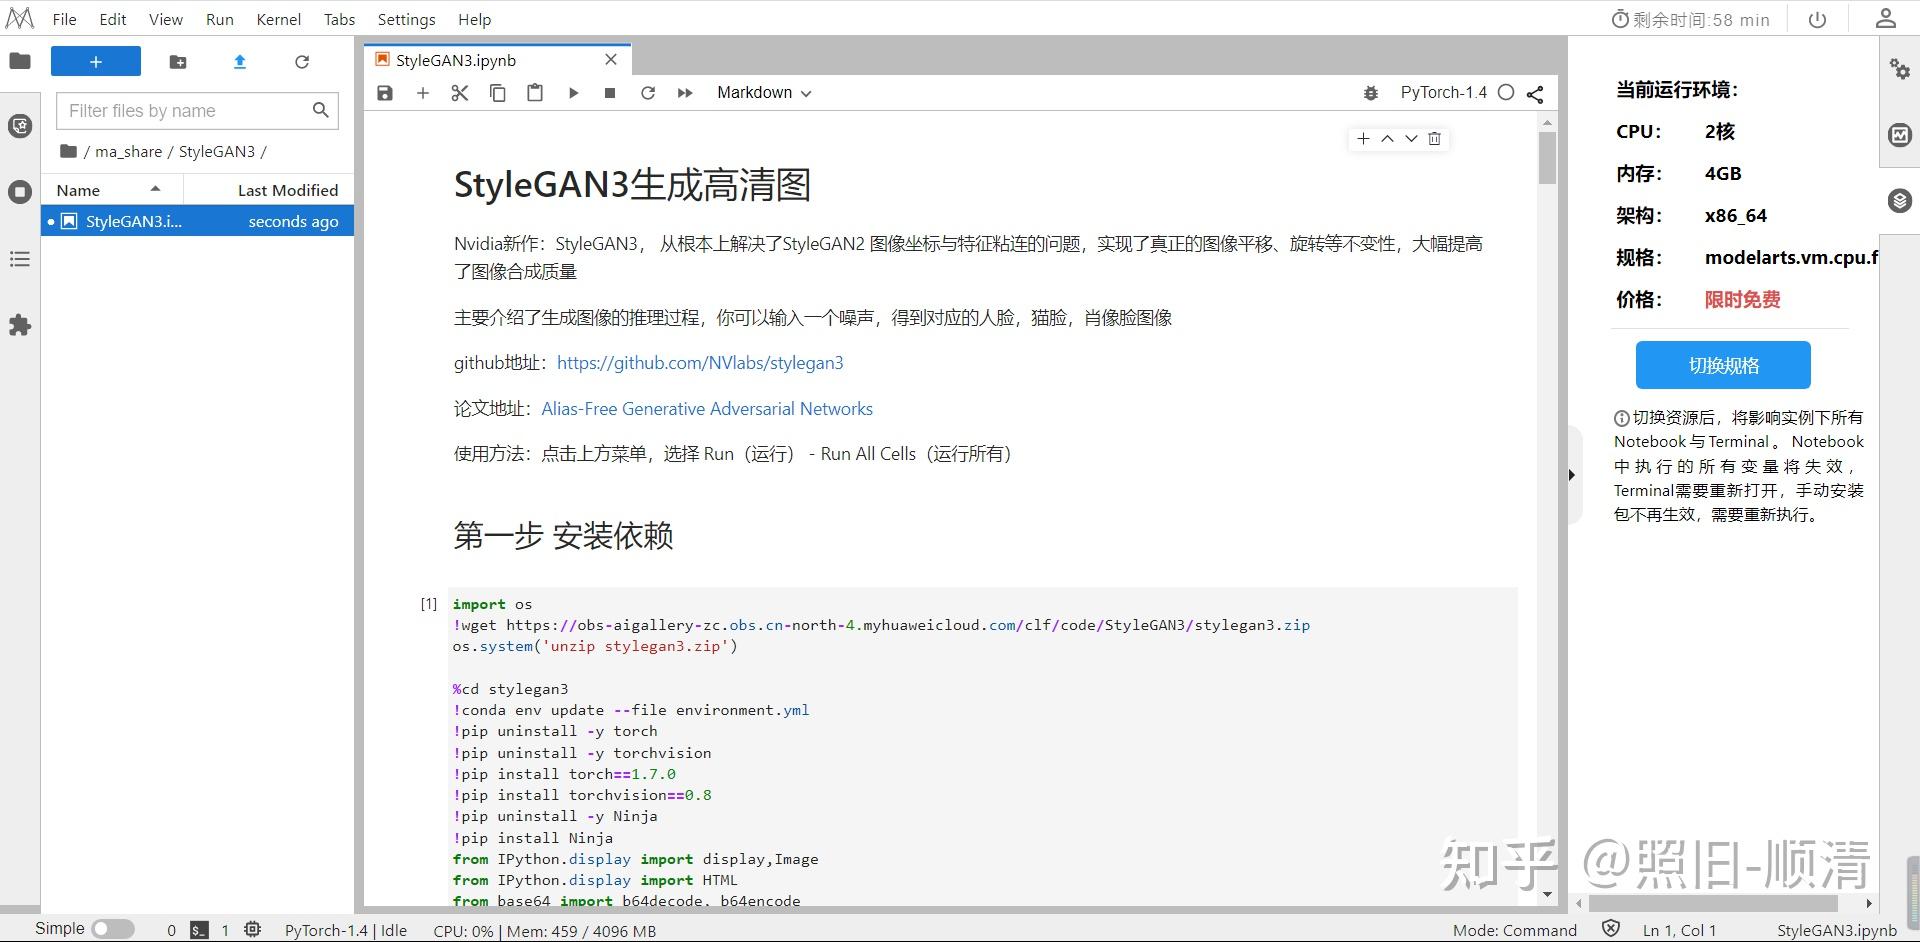Open the Markdown cell type dropdown
The height and width of the screenshot is (942, 1920).
click(763, 92)
